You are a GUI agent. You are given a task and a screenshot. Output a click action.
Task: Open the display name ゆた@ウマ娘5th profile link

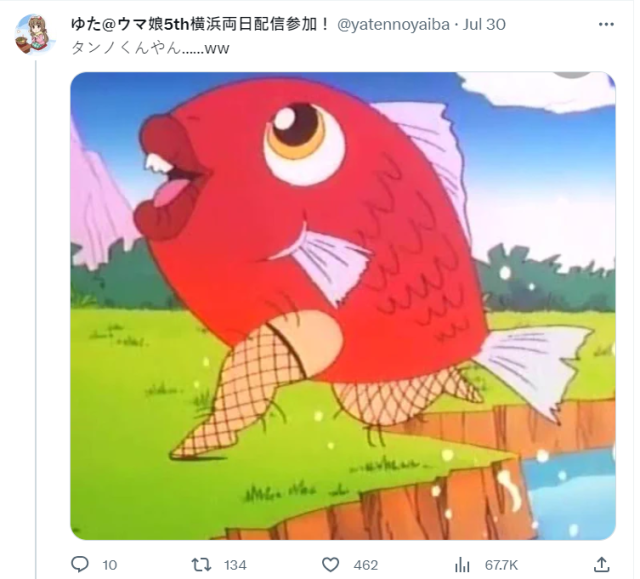tap(200, 24)
